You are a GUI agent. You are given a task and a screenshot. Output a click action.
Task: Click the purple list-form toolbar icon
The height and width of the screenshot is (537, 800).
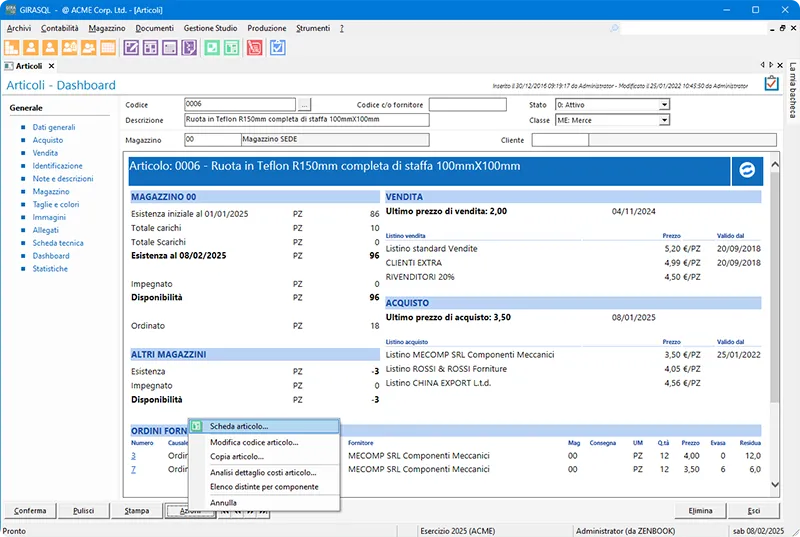[169, 48]
